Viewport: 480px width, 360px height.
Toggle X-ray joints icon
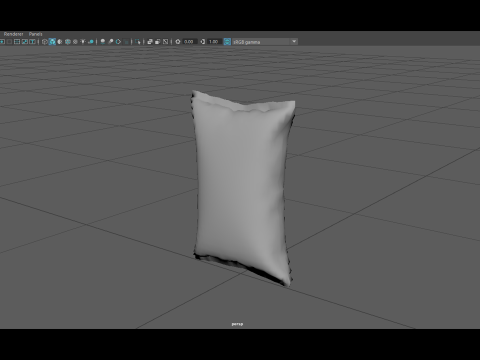165,42
